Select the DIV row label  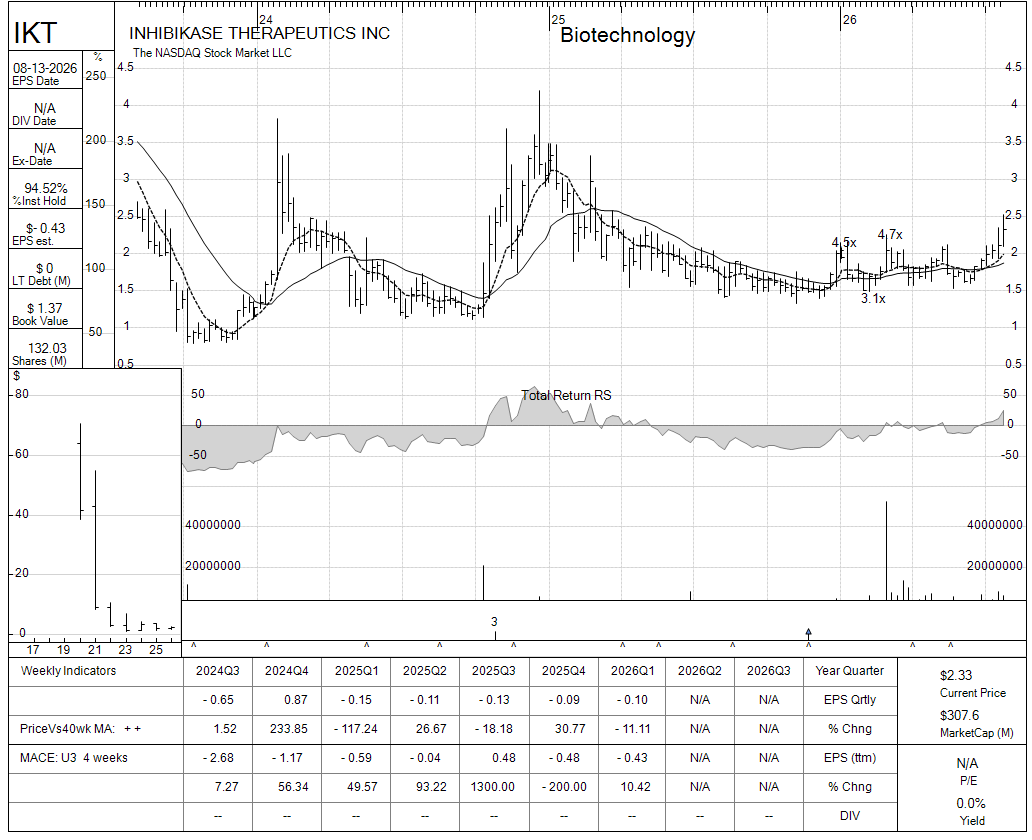[x=850, y=816]
